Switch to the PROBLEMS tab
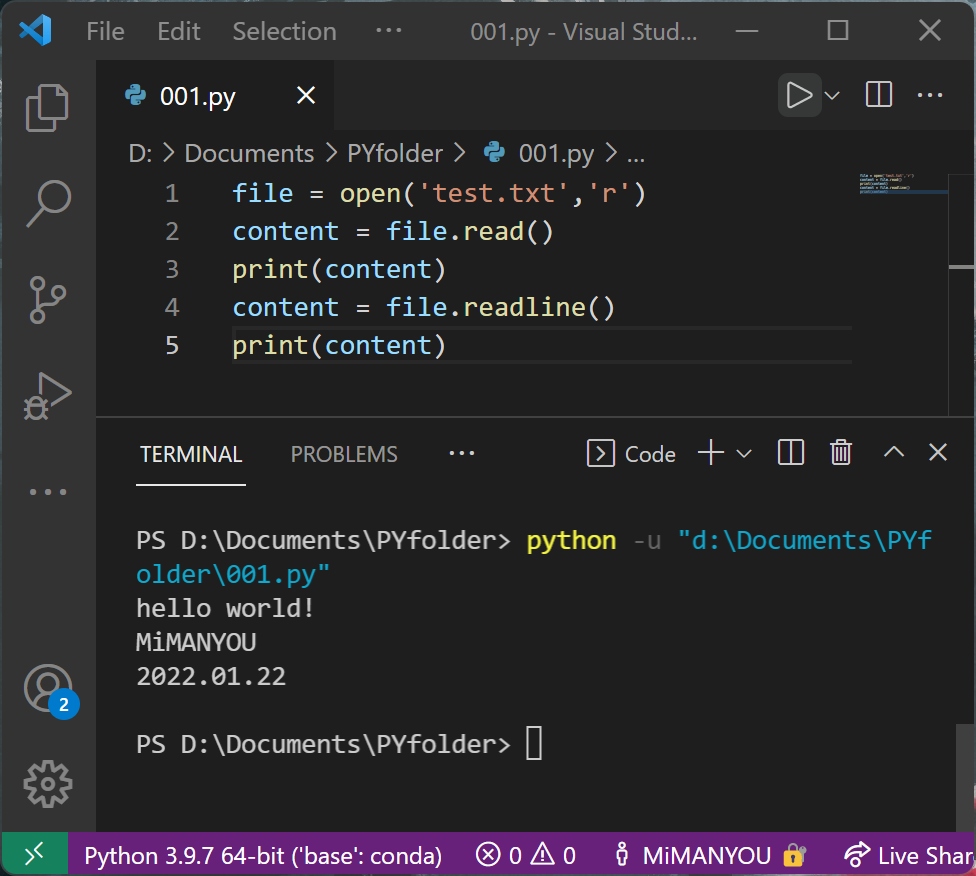The image size is (976, 876). coord(344,454)
